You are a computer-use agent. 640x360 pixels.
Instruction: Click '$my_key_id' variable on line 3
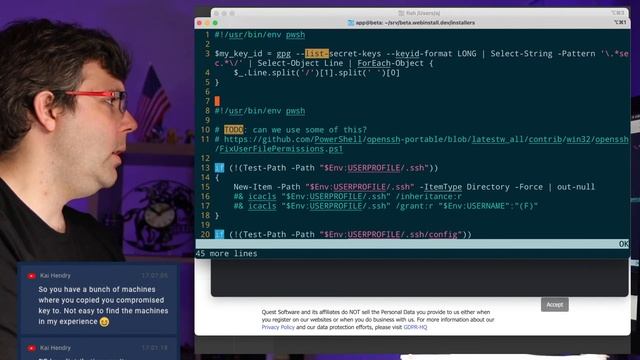238,53
